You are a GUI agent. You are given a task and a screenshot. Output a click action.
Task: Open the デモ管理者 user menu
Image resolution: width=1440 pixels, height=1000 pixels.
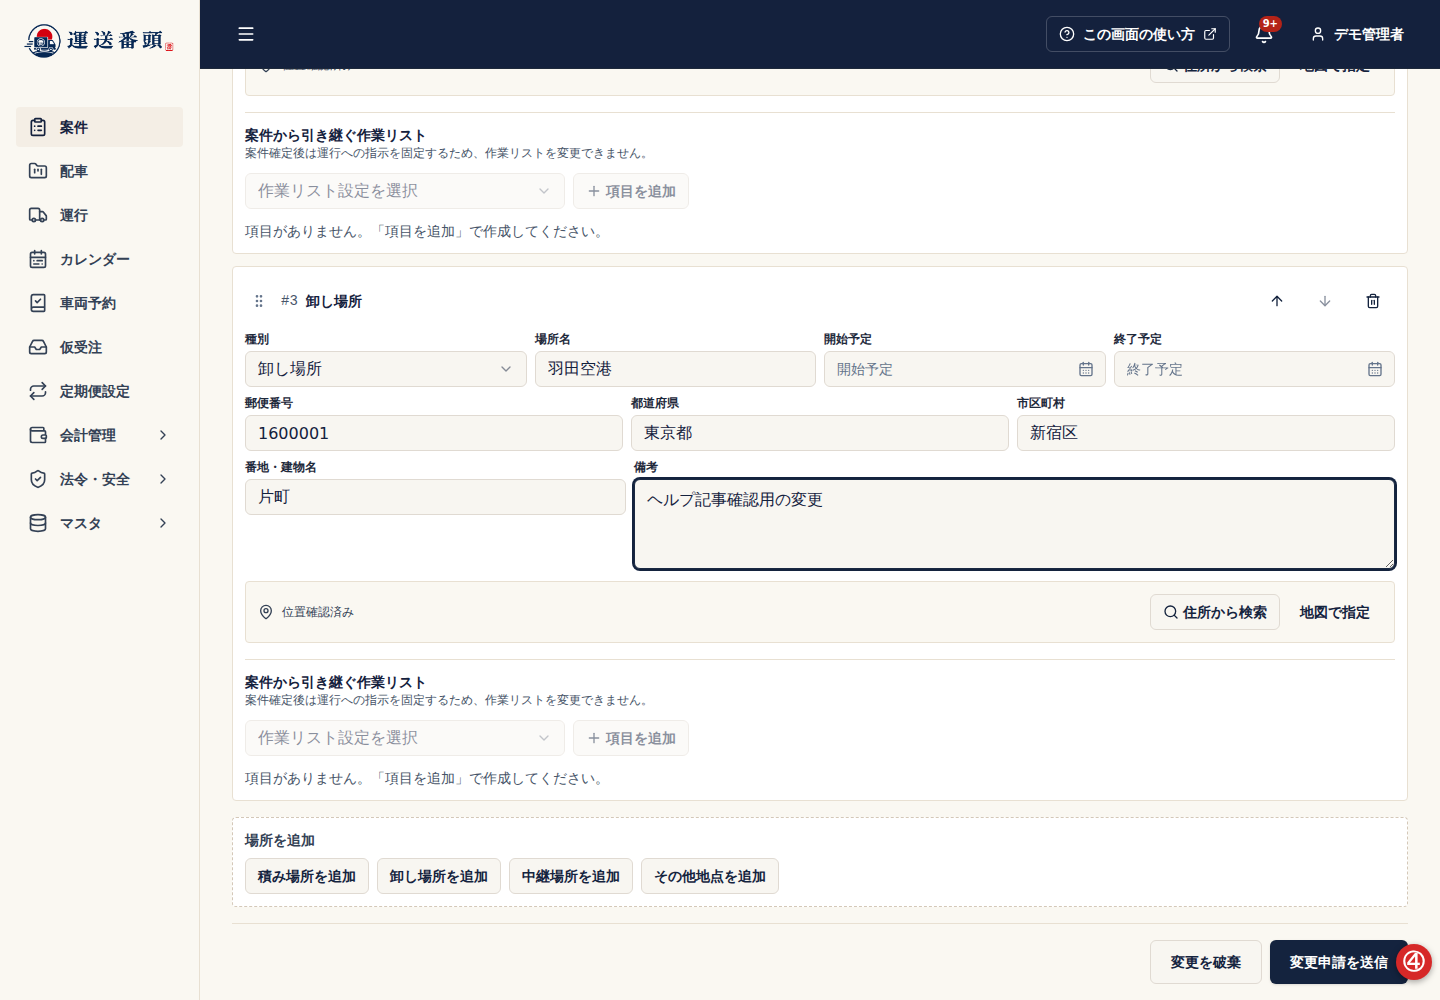tap(1357, 34)
